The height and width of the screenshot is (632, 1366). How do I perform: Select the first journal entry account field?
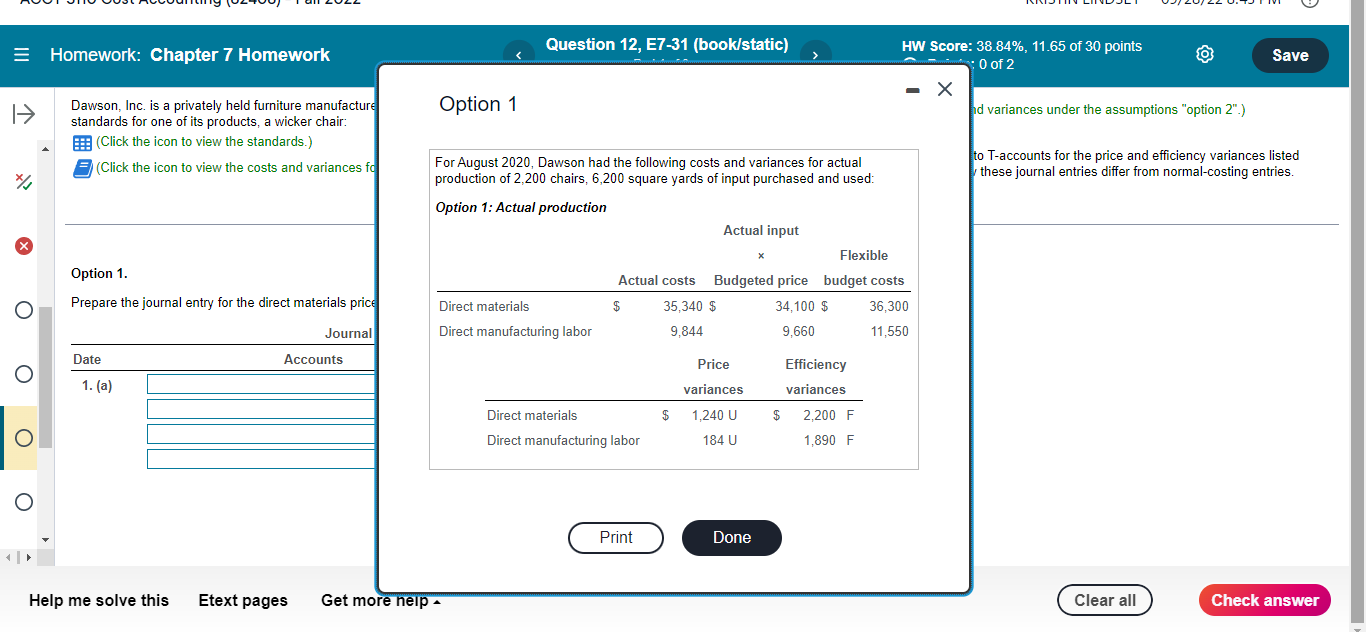tap(262, 384)
